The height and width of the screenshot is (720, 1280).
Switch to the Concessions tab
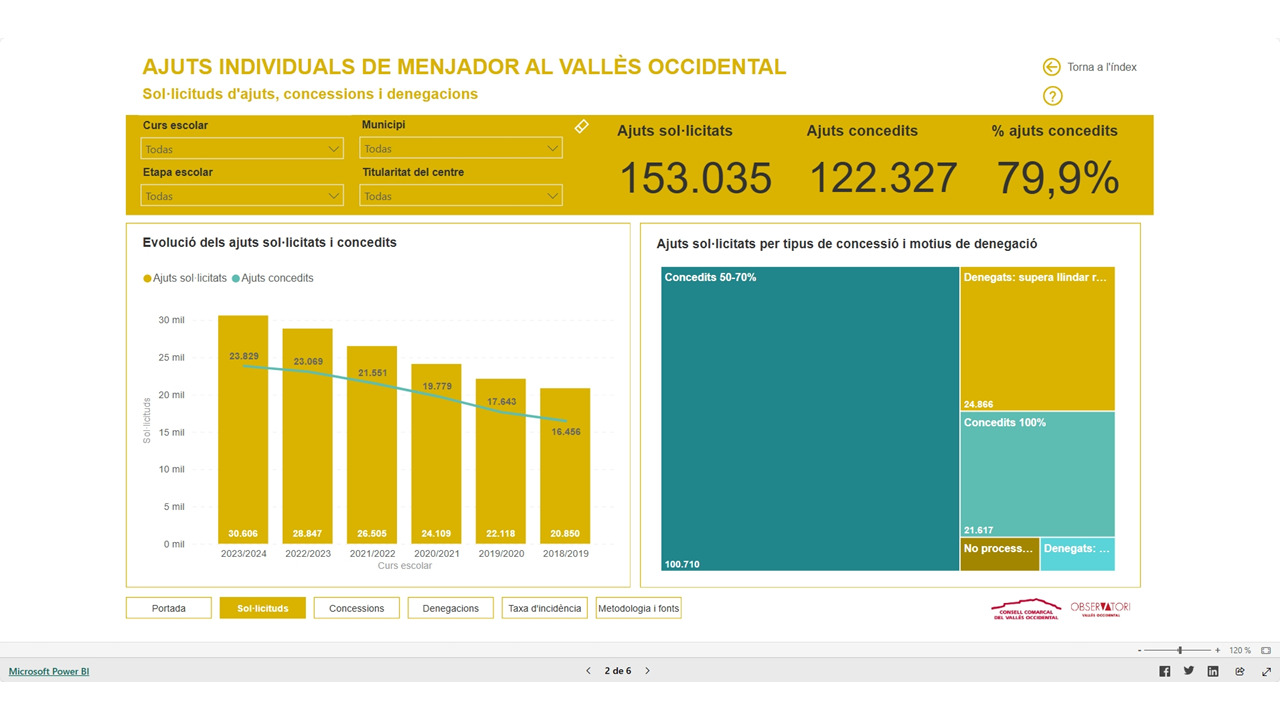tap(356, 608)
